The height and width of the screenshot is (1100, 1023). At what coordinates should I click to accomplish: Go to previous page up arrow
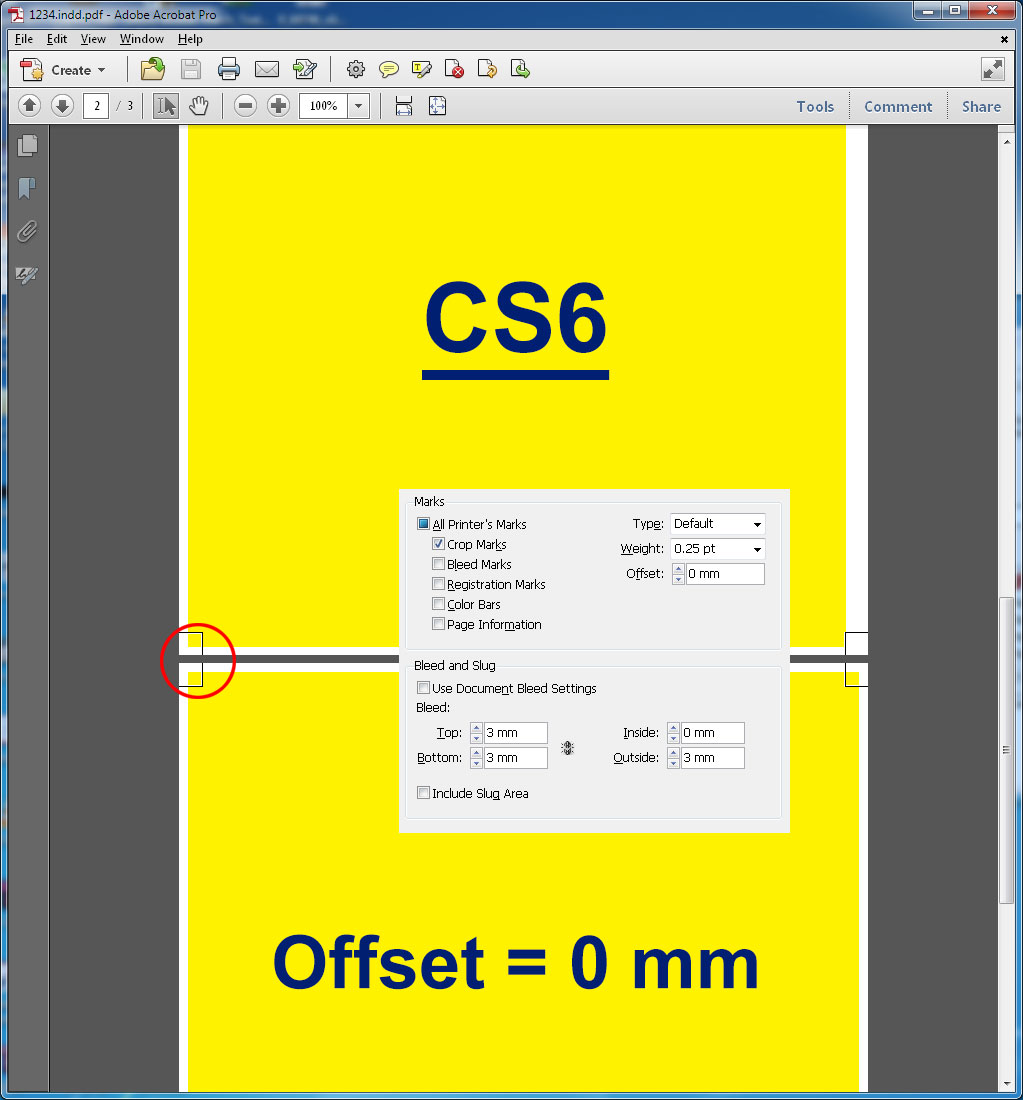coord(29,106)
